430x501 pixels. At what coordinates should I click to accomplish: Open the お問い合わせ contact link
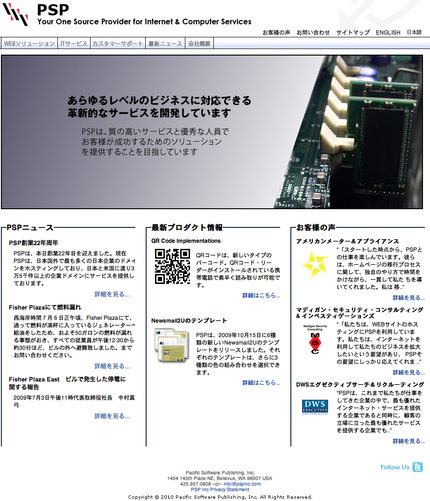tap(313, 32)
